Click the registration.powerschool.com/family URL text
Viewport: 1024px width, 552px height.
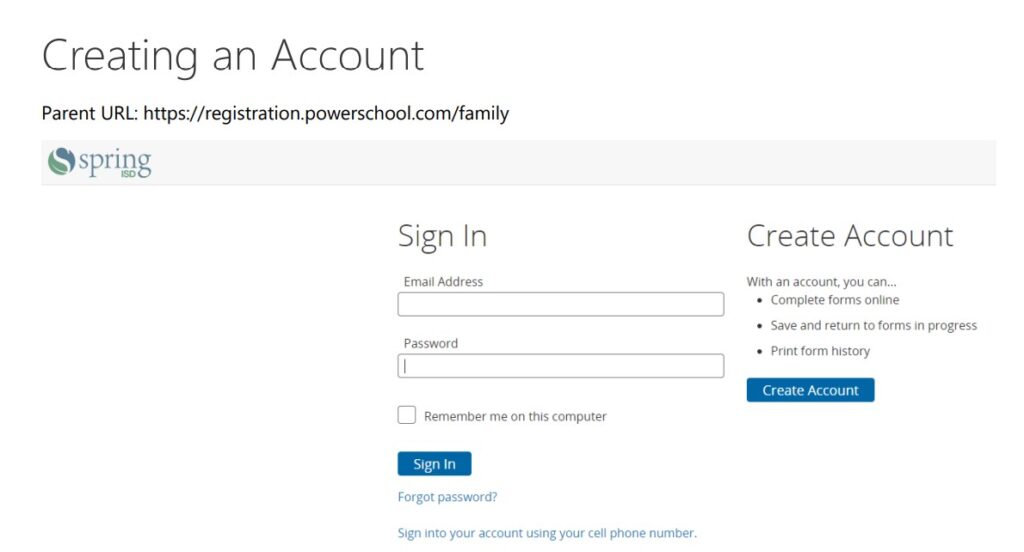[326, 114]
